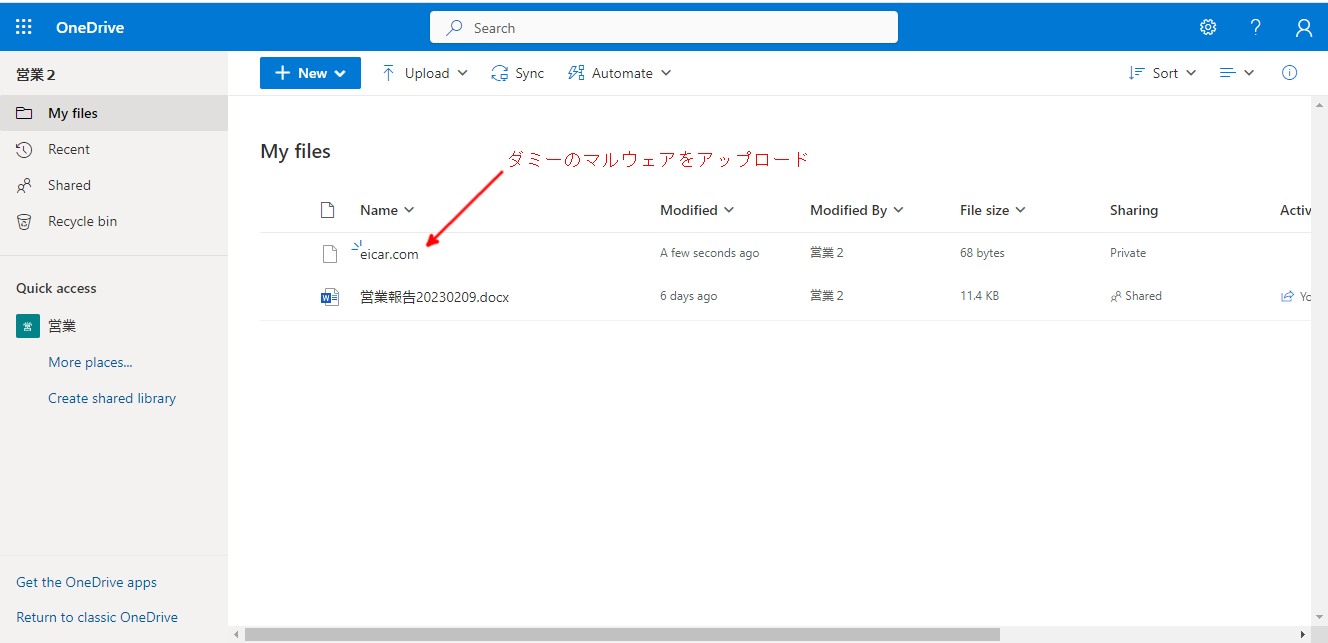Open the Modified By column header dropdown
Screen dimensions: 1328x643
click(857, 210)
